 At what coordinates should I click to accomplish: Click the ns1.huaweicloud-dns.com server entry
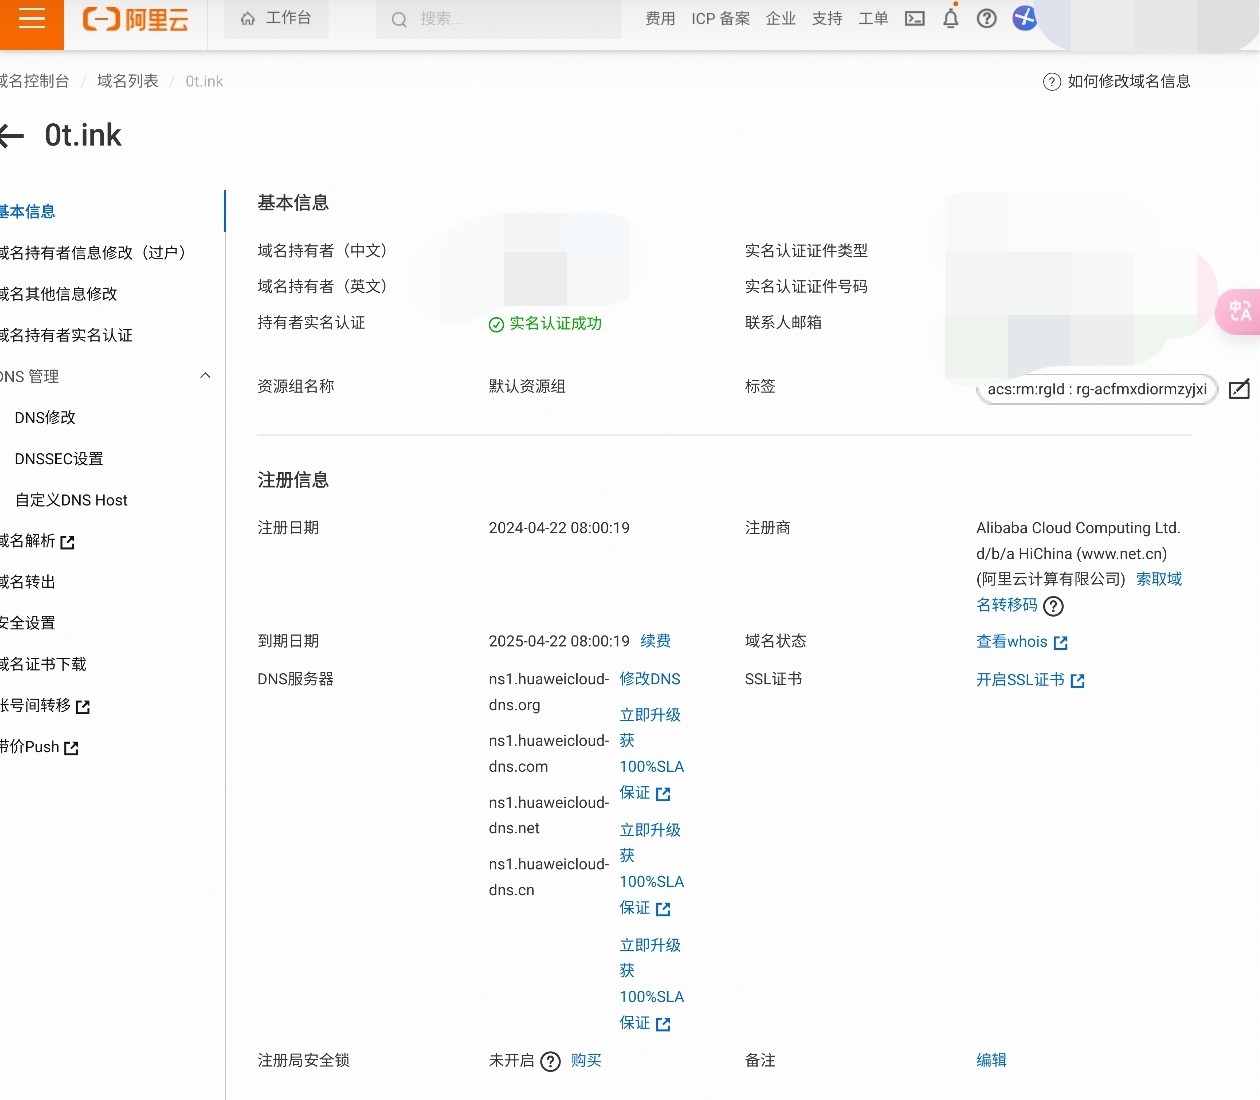coord(549,754)
